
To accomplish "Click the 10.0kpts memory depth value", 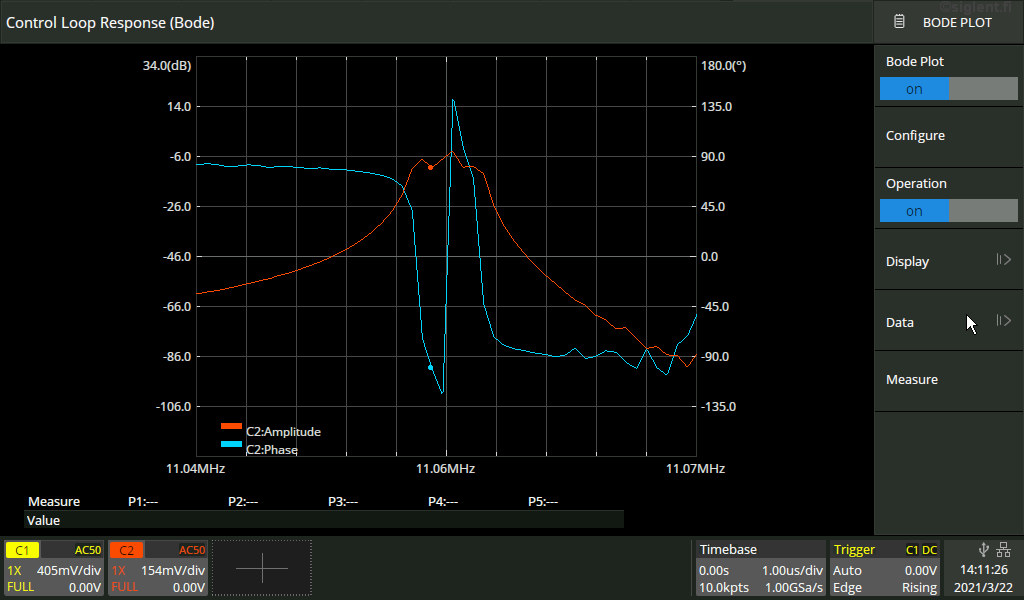I will (x=724, y=588).
